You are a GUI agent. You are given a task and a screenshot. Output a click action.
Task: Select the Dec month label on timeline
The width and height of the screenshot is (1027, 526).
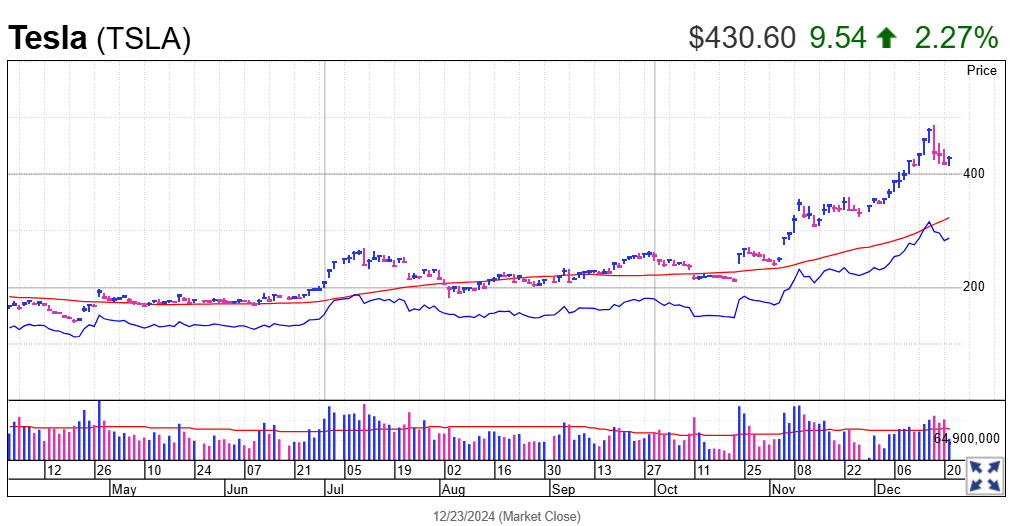click(889, 489)
